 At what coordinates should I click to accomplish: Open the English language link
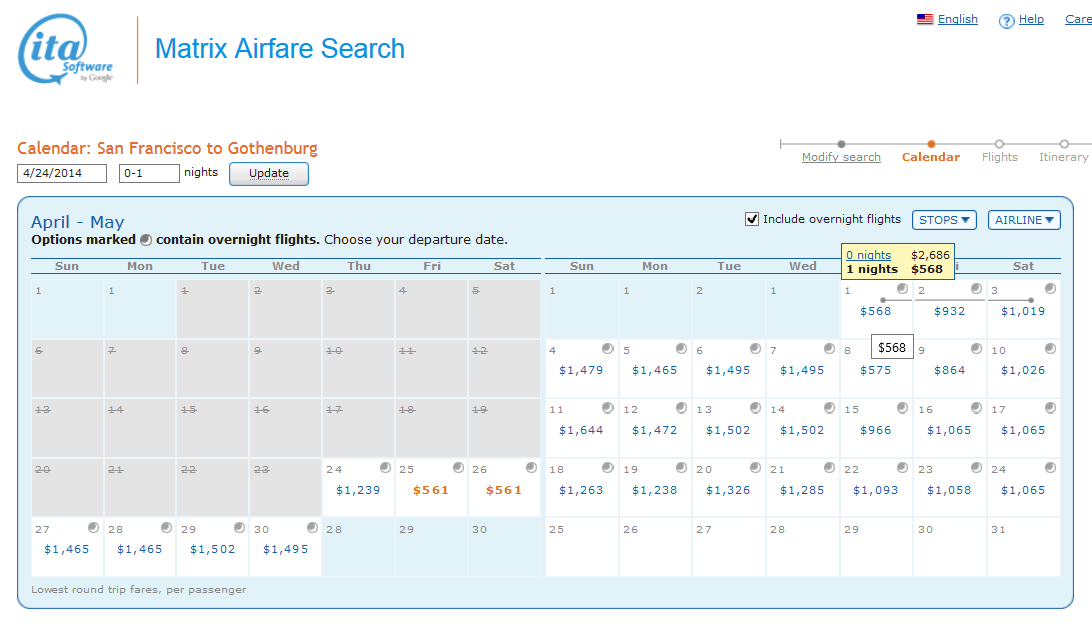click(x=957, y=19)
